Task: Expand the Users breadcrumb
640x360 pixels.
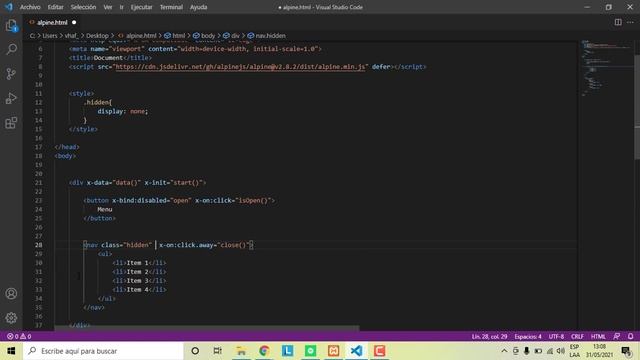Action: (50, 36)
